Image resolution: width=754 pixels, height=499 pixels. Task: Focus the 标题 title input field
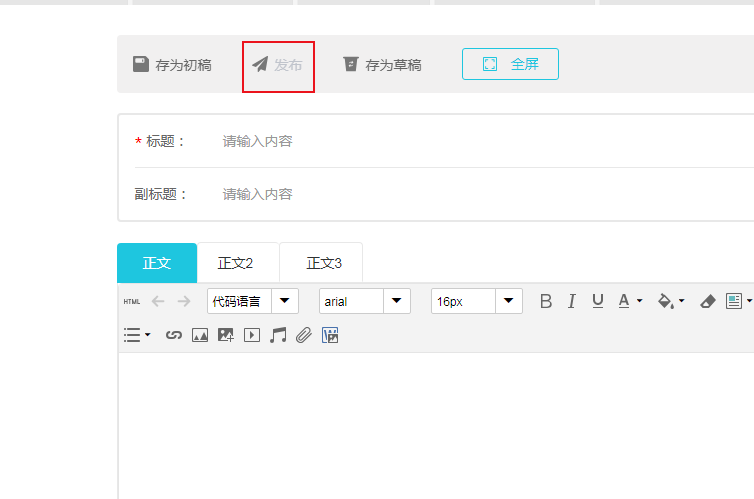pos(486,141)
